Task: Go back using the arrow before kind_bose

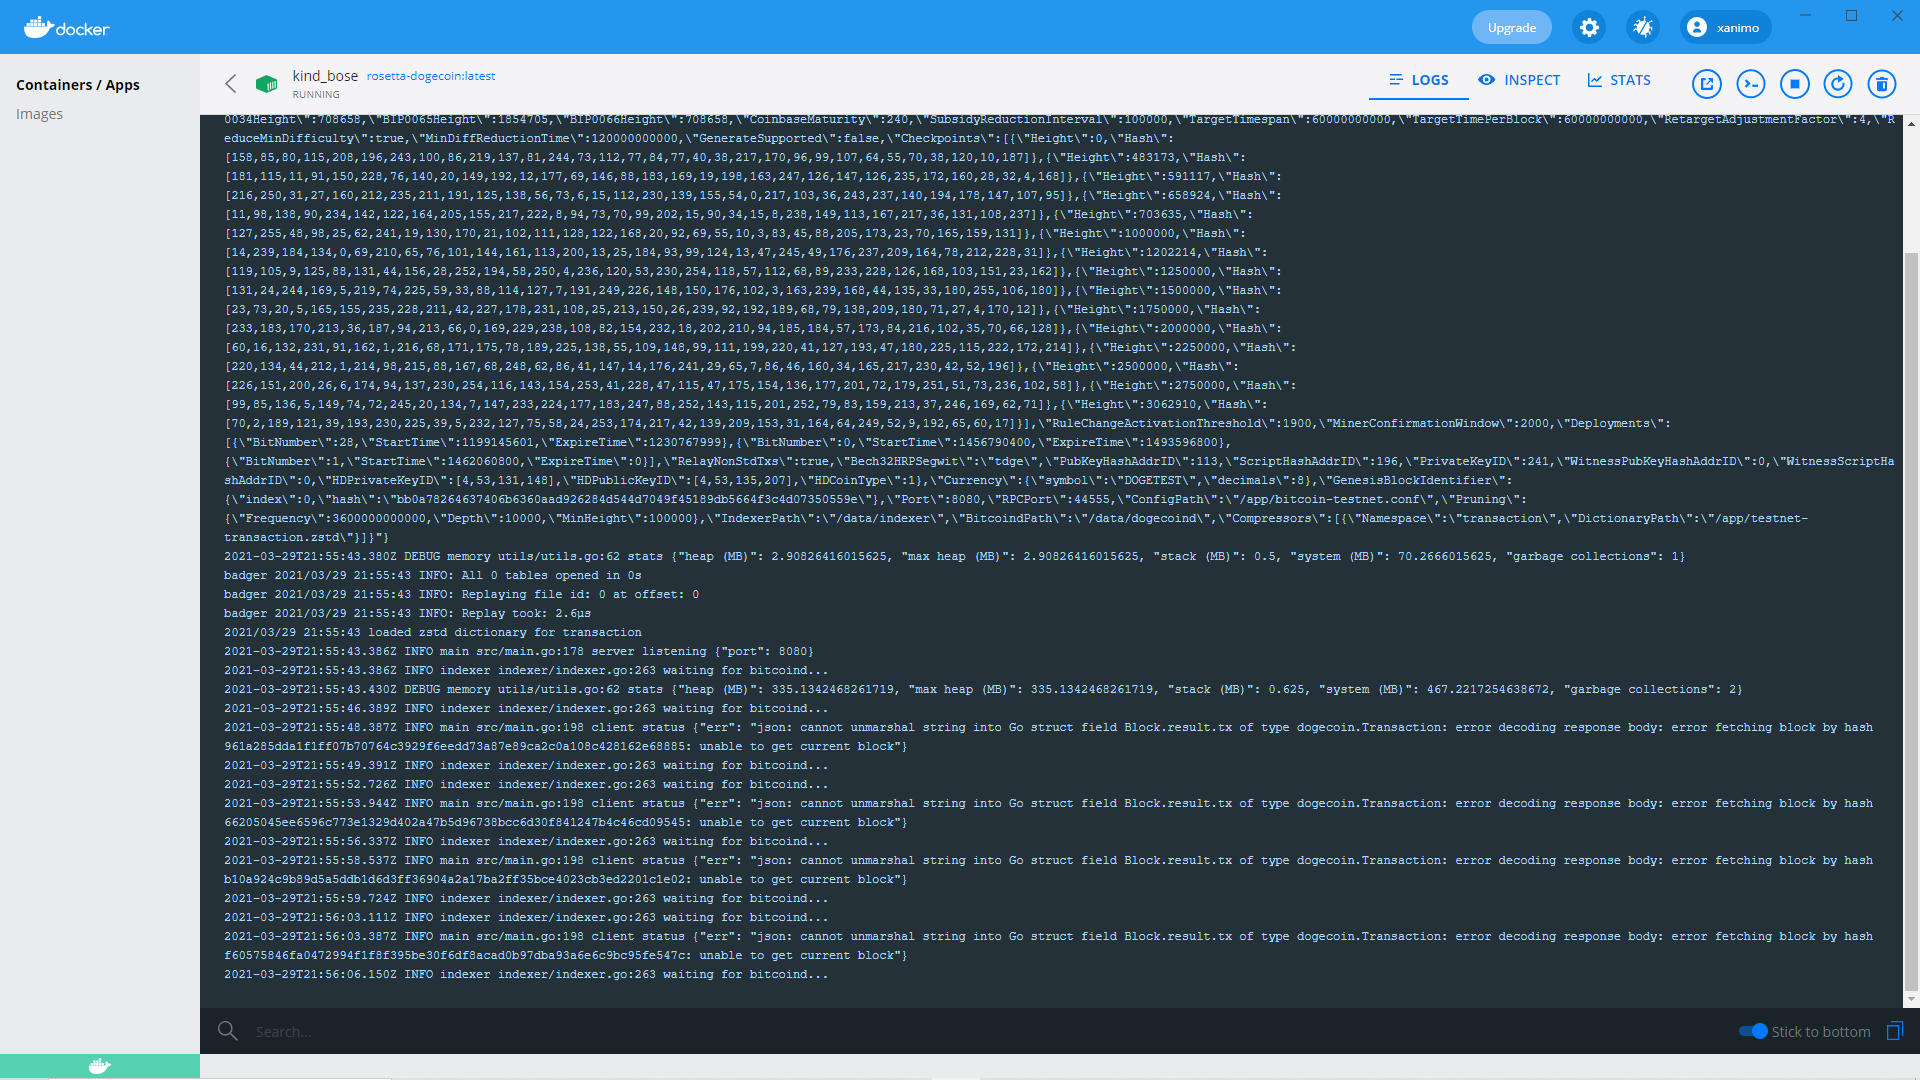Action: point(230,84)
